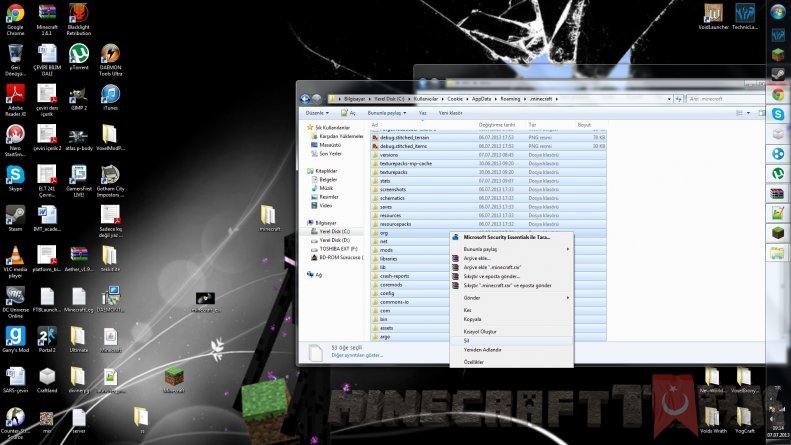Screen dimensions: 791x445
Task: Click the WinRAR icon in the taskbar
Action: tap(778, 193)
